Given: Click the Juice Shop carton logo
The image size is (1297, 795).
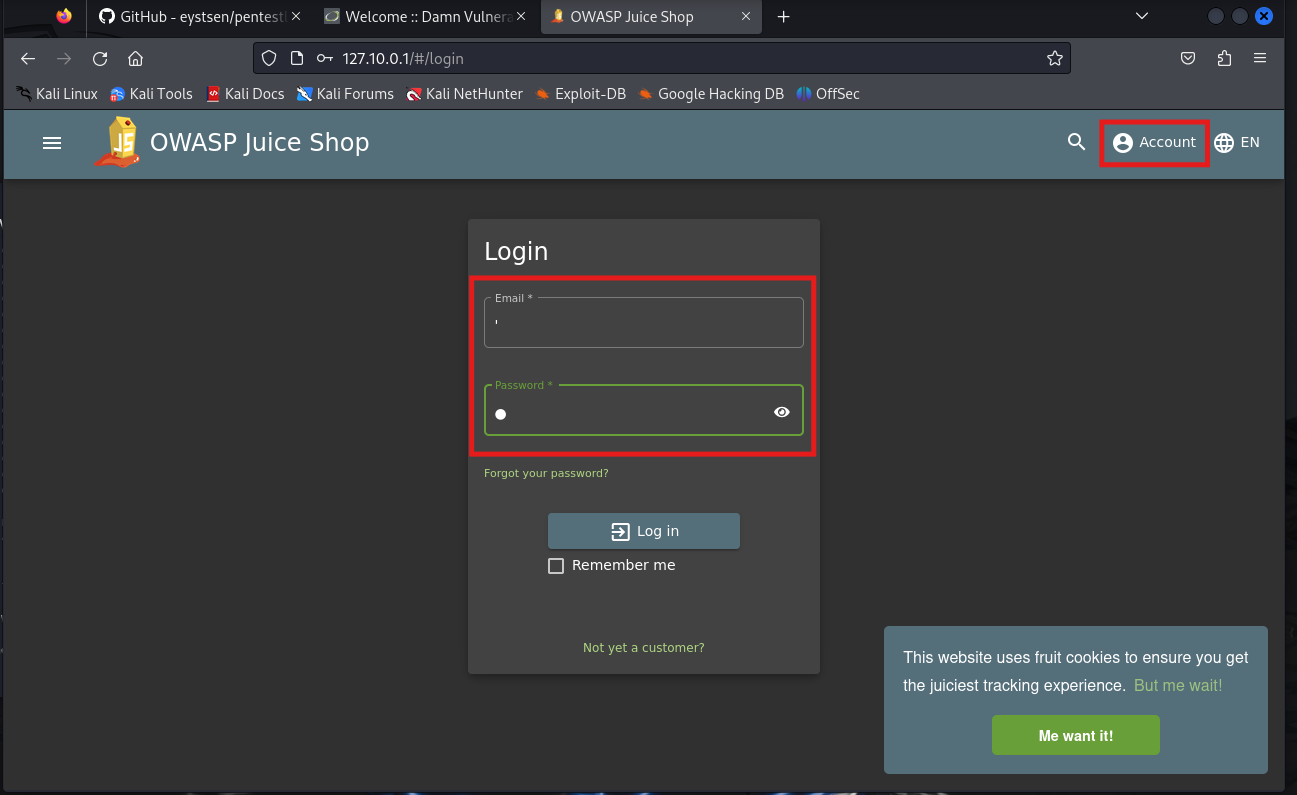Looking at the screenshot, I should 118,142.
